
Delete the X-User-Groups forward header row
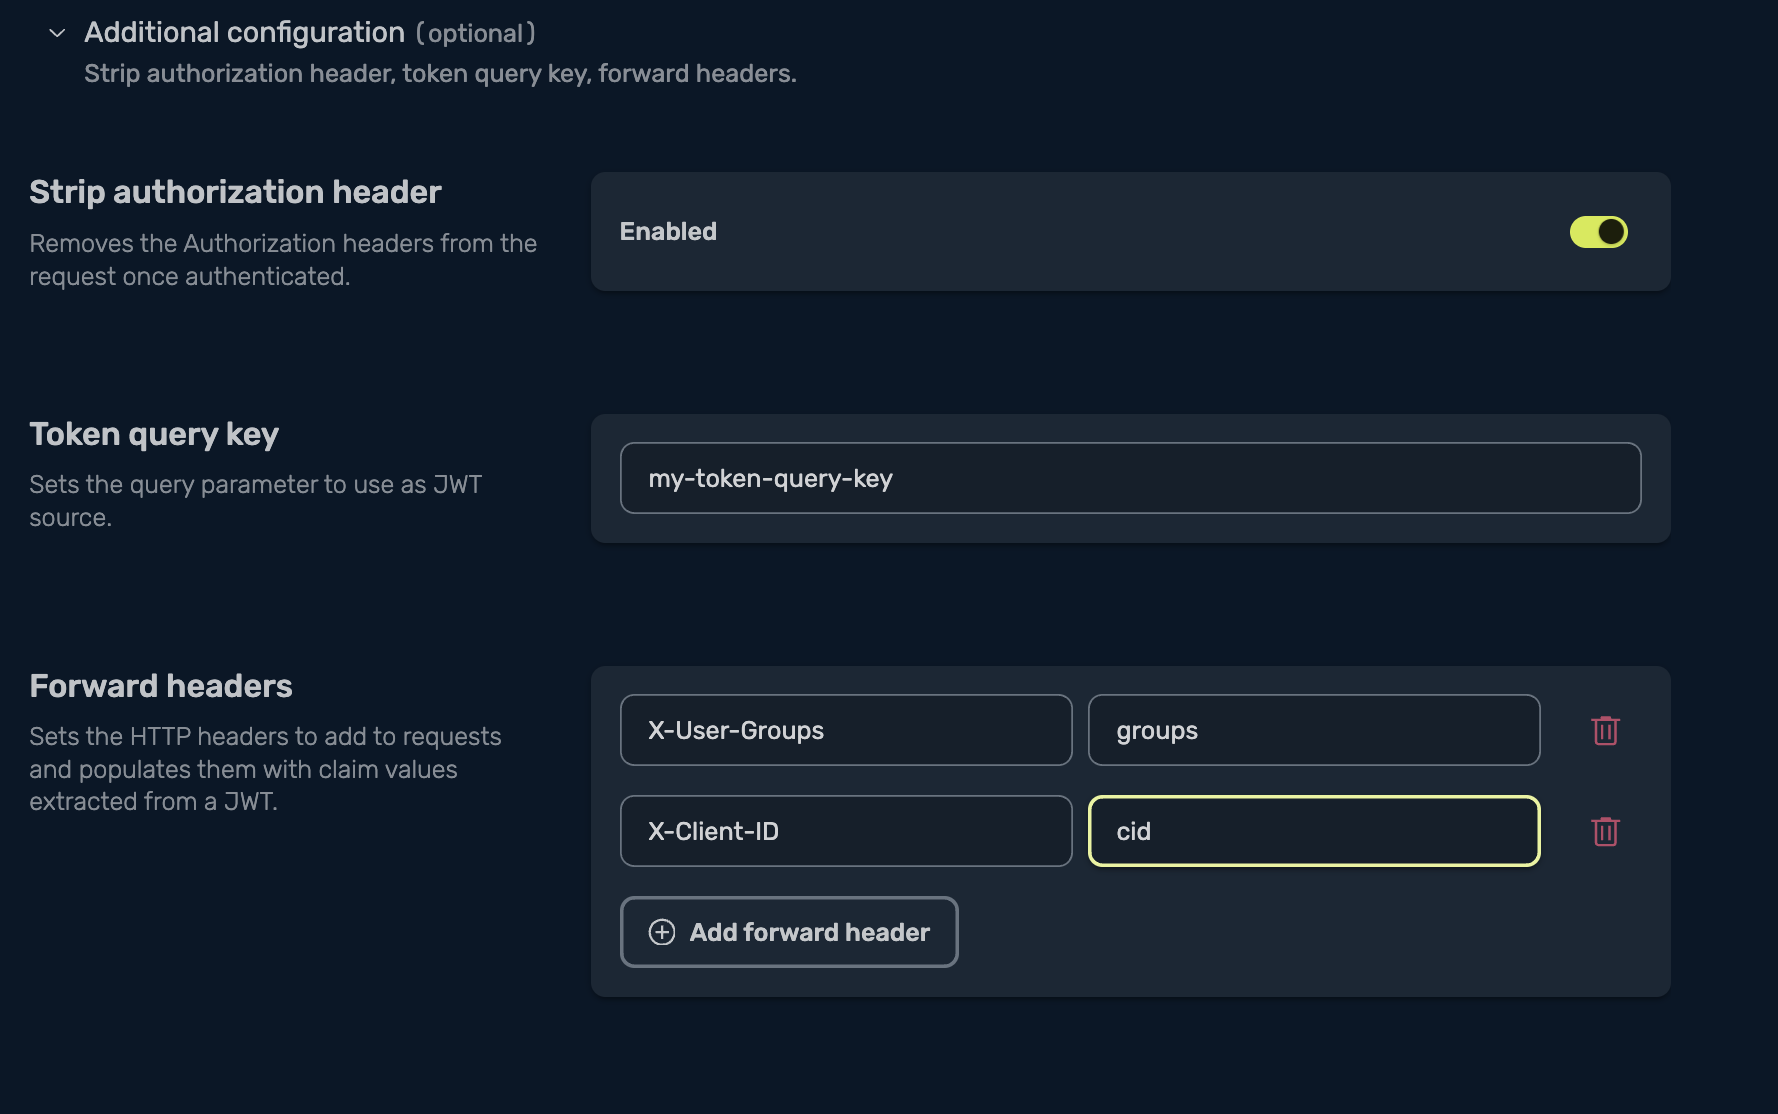pos(1605,730)
